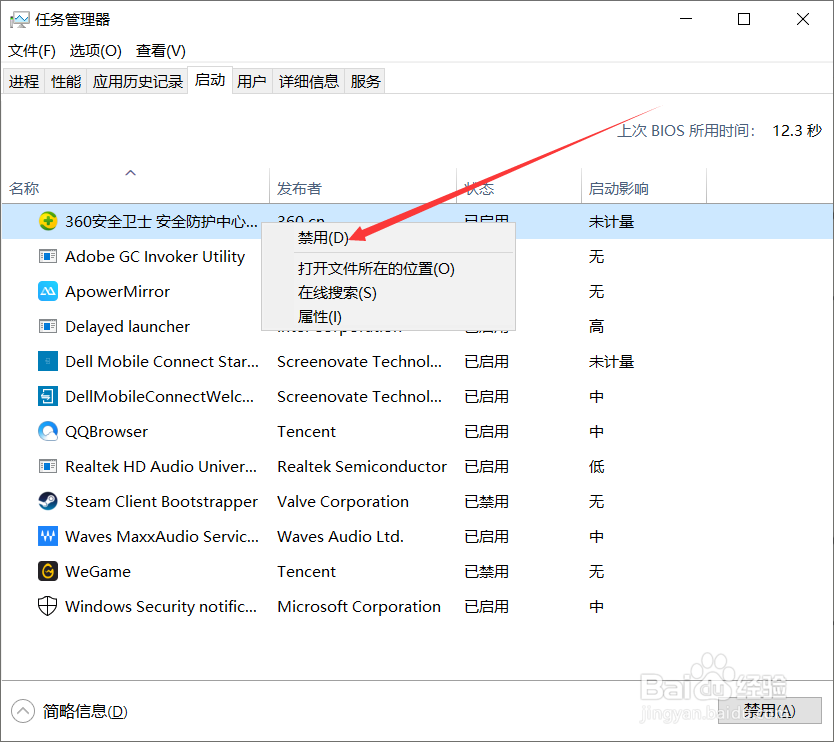Switch to the 详细信息 tab

[x=309, y=81]
